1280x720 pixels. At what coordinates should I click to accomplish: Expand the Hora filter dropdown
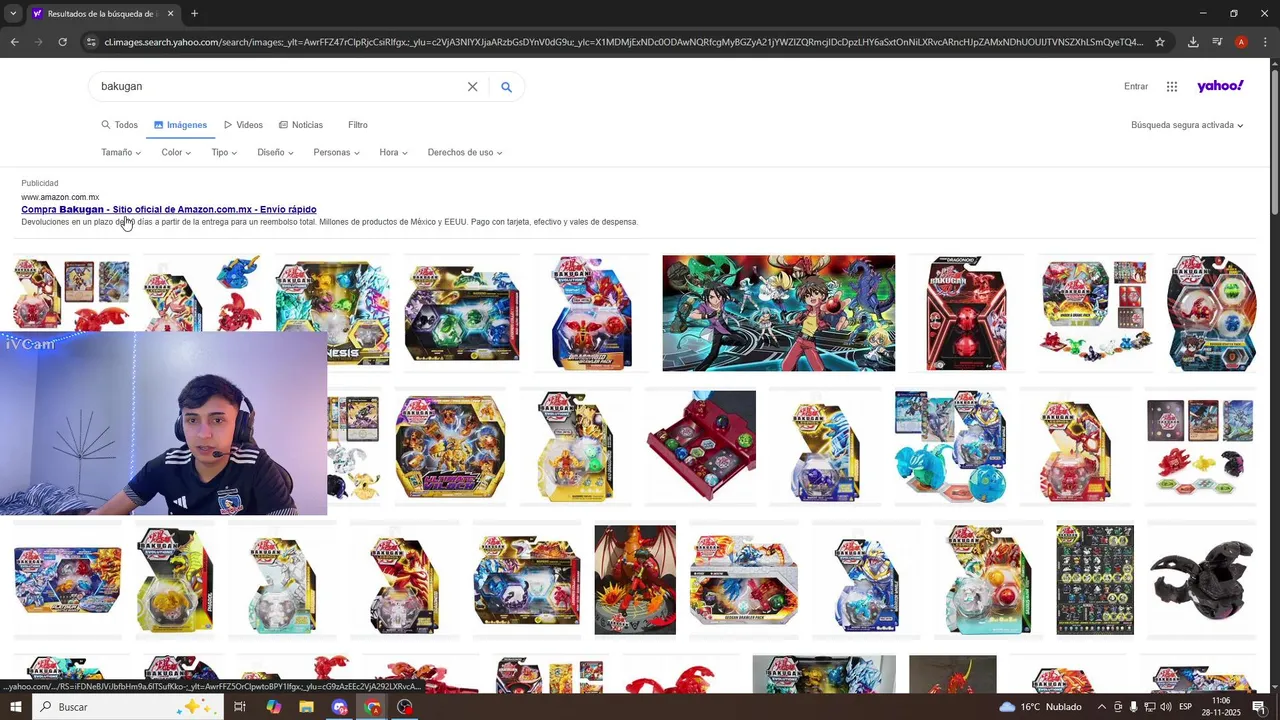(x=393, y=153)
